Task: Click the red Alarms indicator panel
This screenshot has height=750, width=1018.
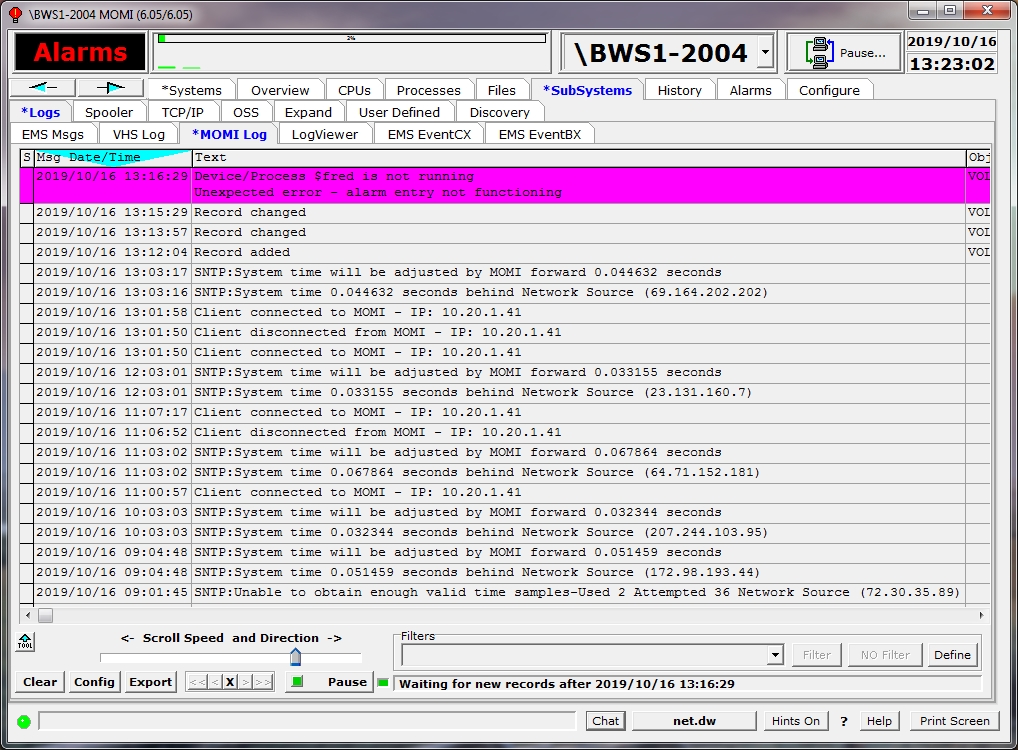Action: click(x=80, y=53)
